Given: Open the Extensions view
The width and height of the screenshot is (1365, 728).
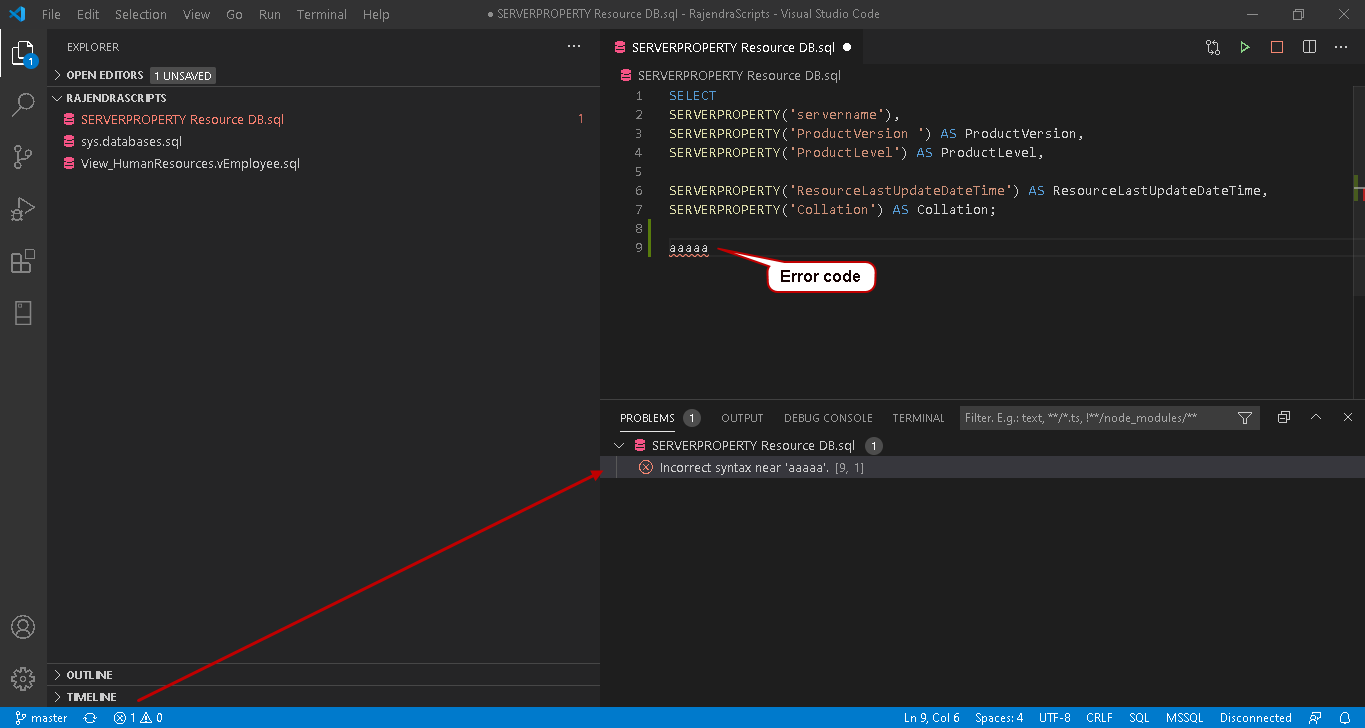Looking at the screenshot, I should (x=23, y=261).
